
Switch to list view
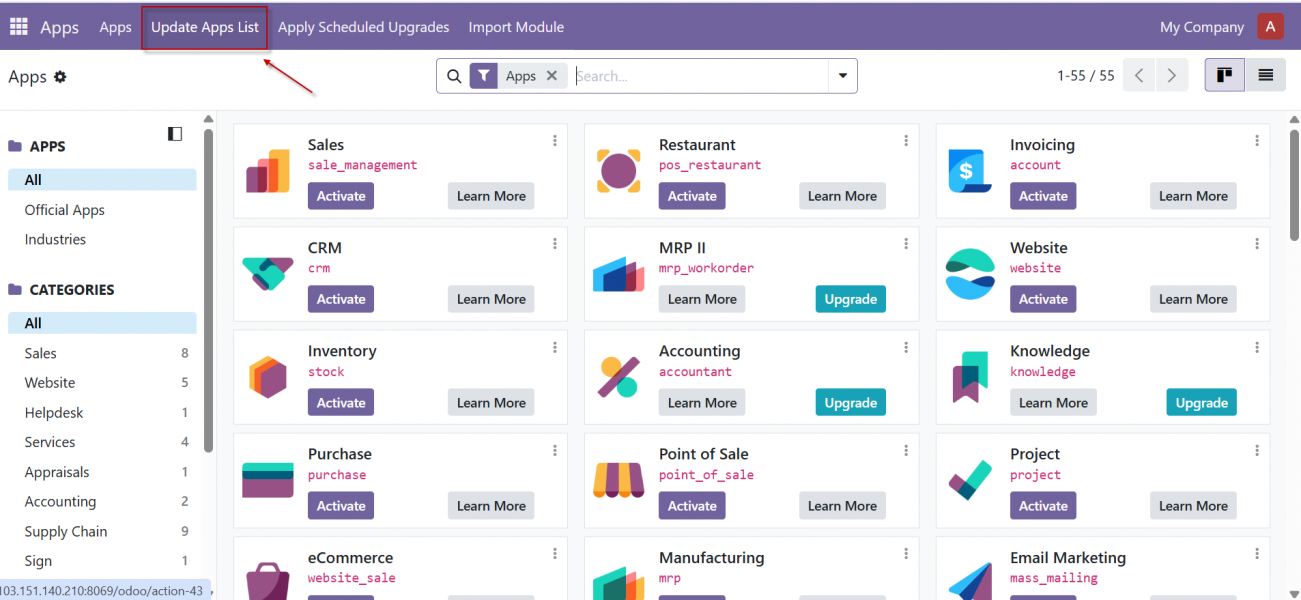tap(1265, 76)
